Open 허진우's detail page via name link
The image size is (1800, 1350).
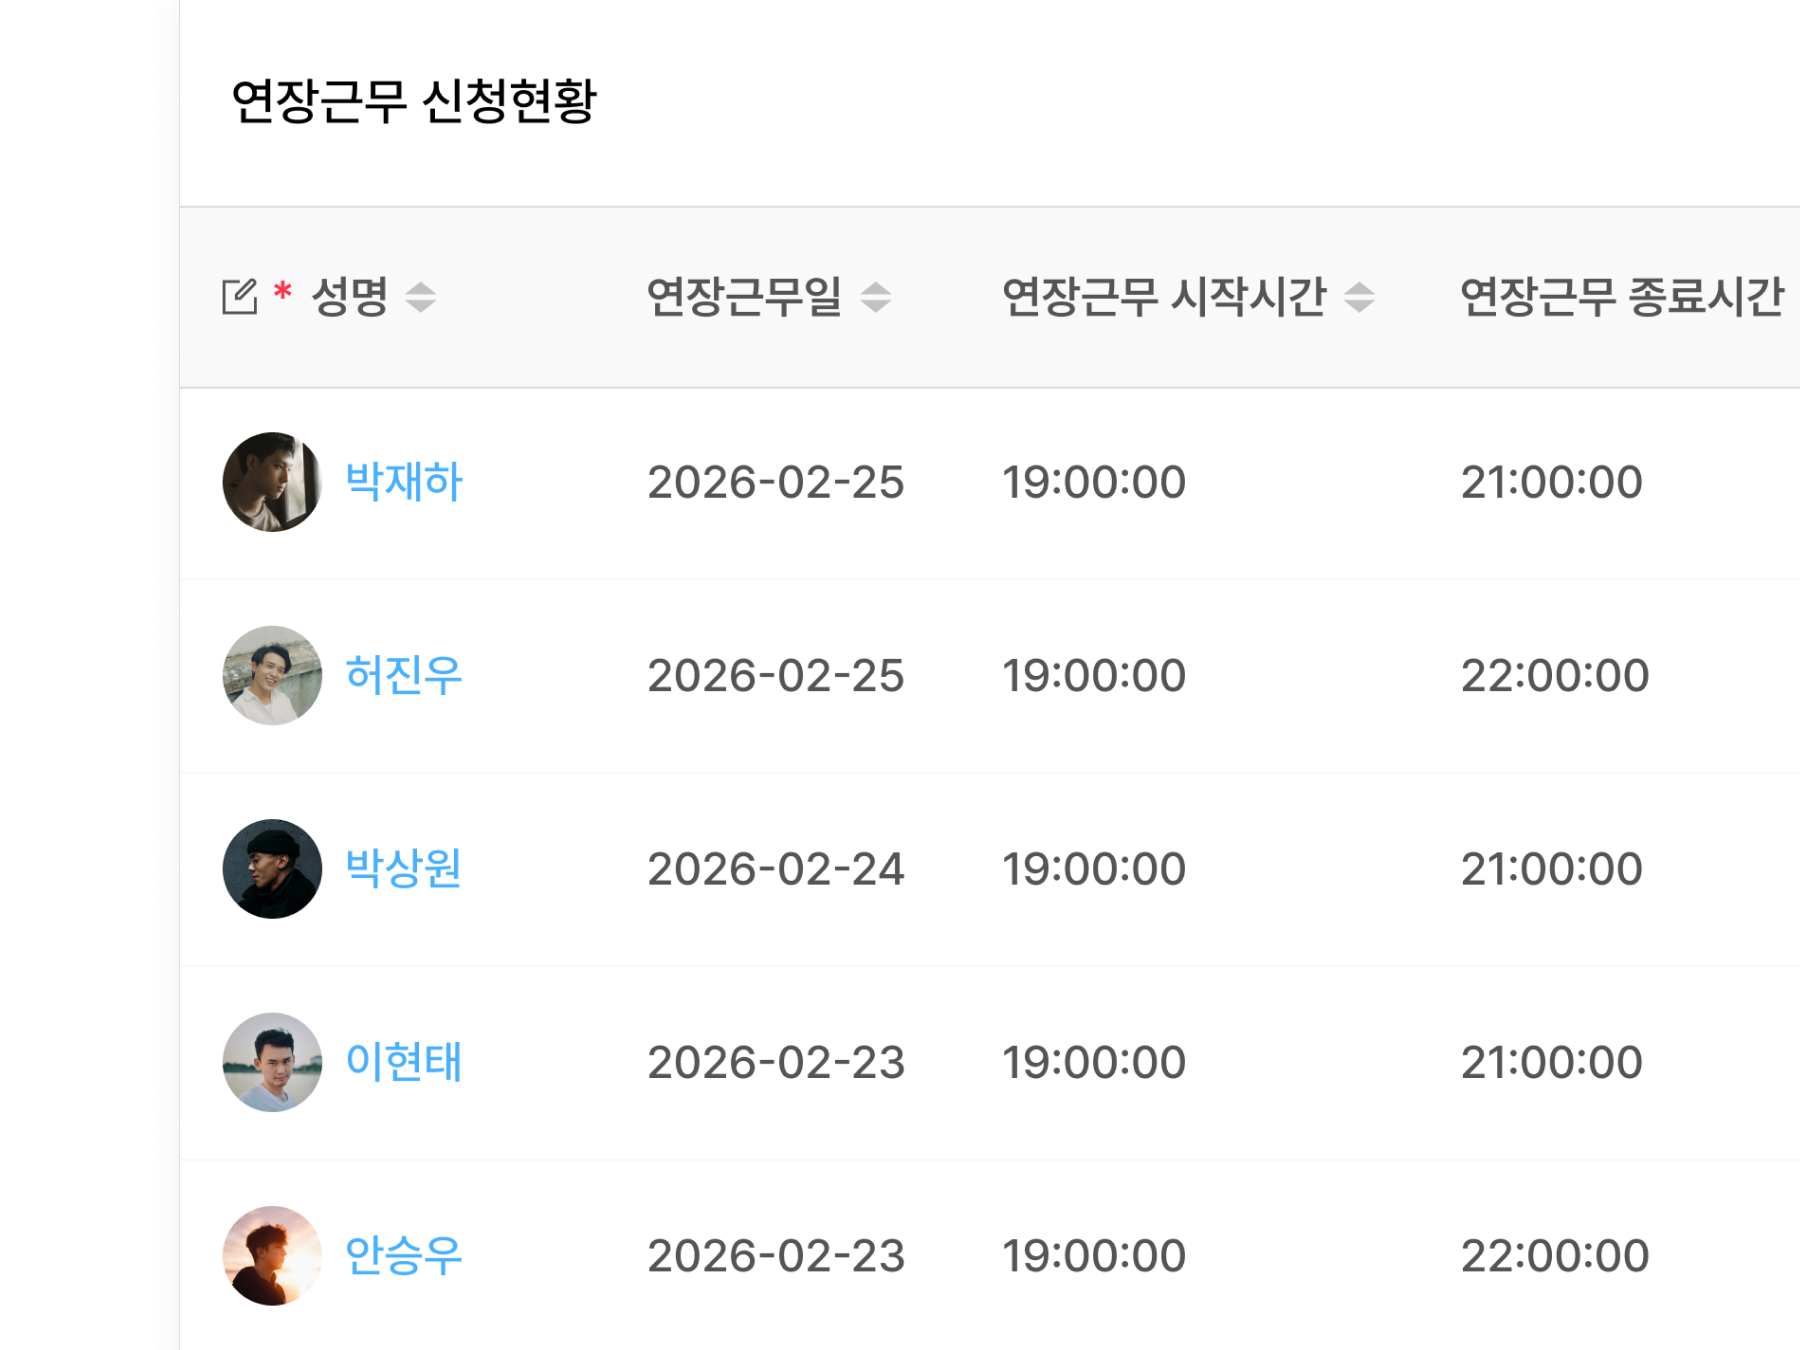pyautogui.click(x=403, y=675)
